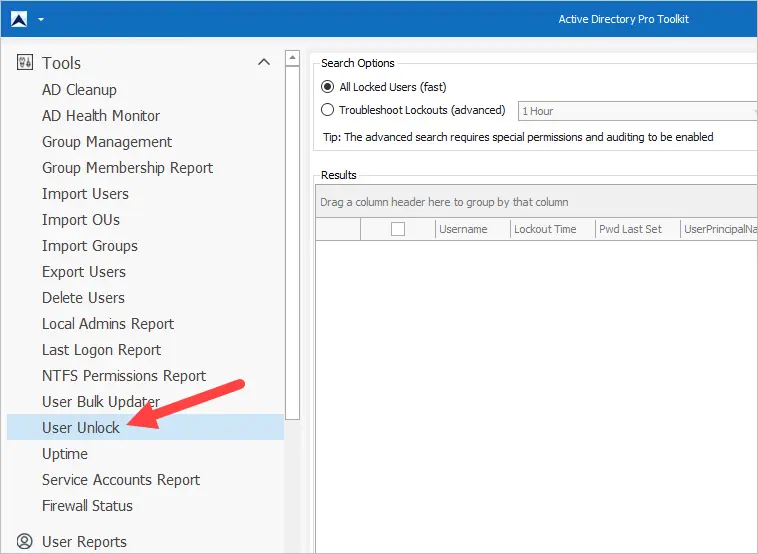Click the User Reports section icon
This screenshot has height=554, width=758.
click(25, 541)
